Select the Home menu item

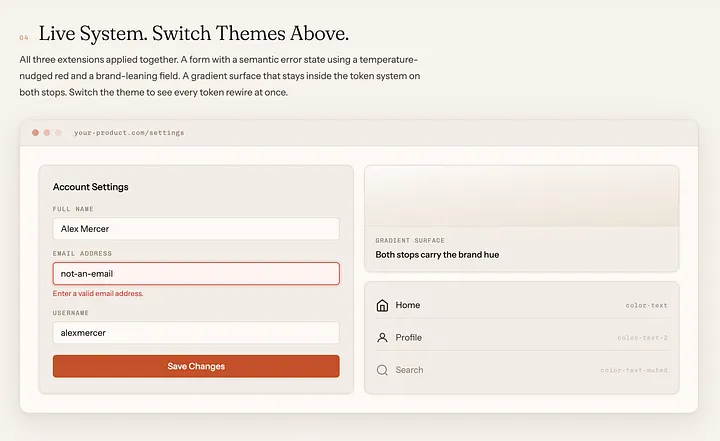pos(522,305)
